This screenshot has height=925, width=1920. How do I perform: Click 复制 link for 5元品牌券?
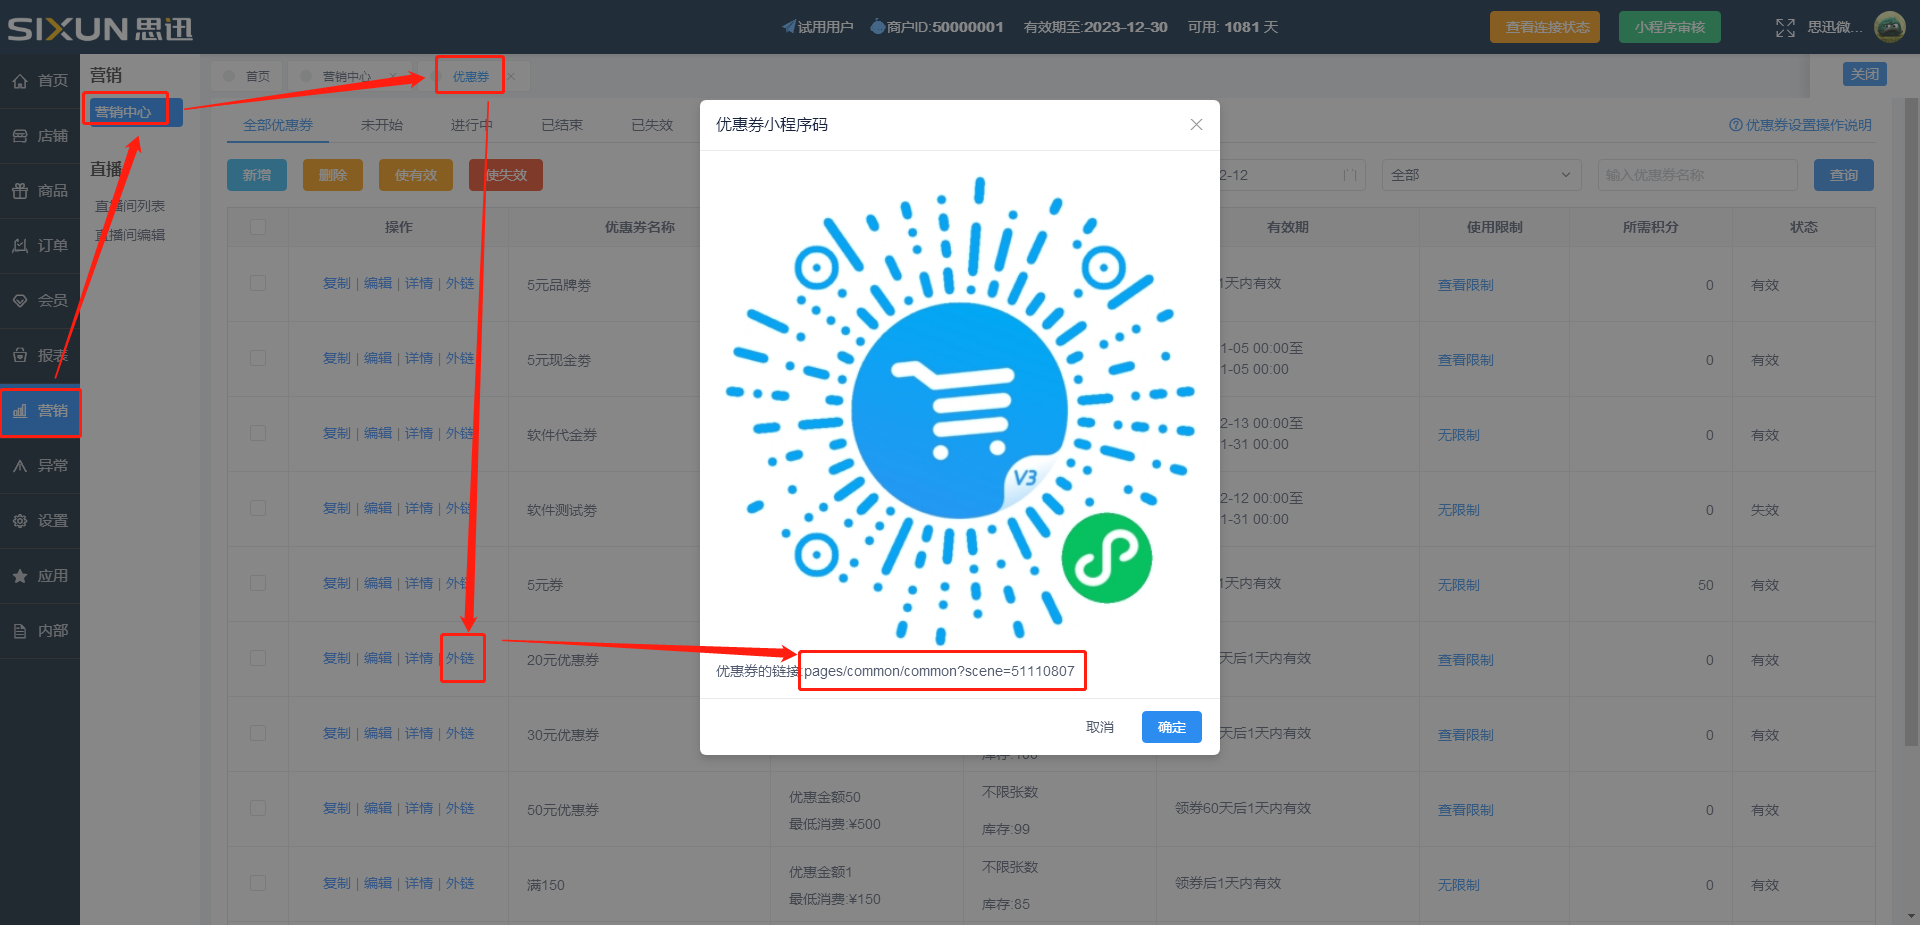pos(337,283)
